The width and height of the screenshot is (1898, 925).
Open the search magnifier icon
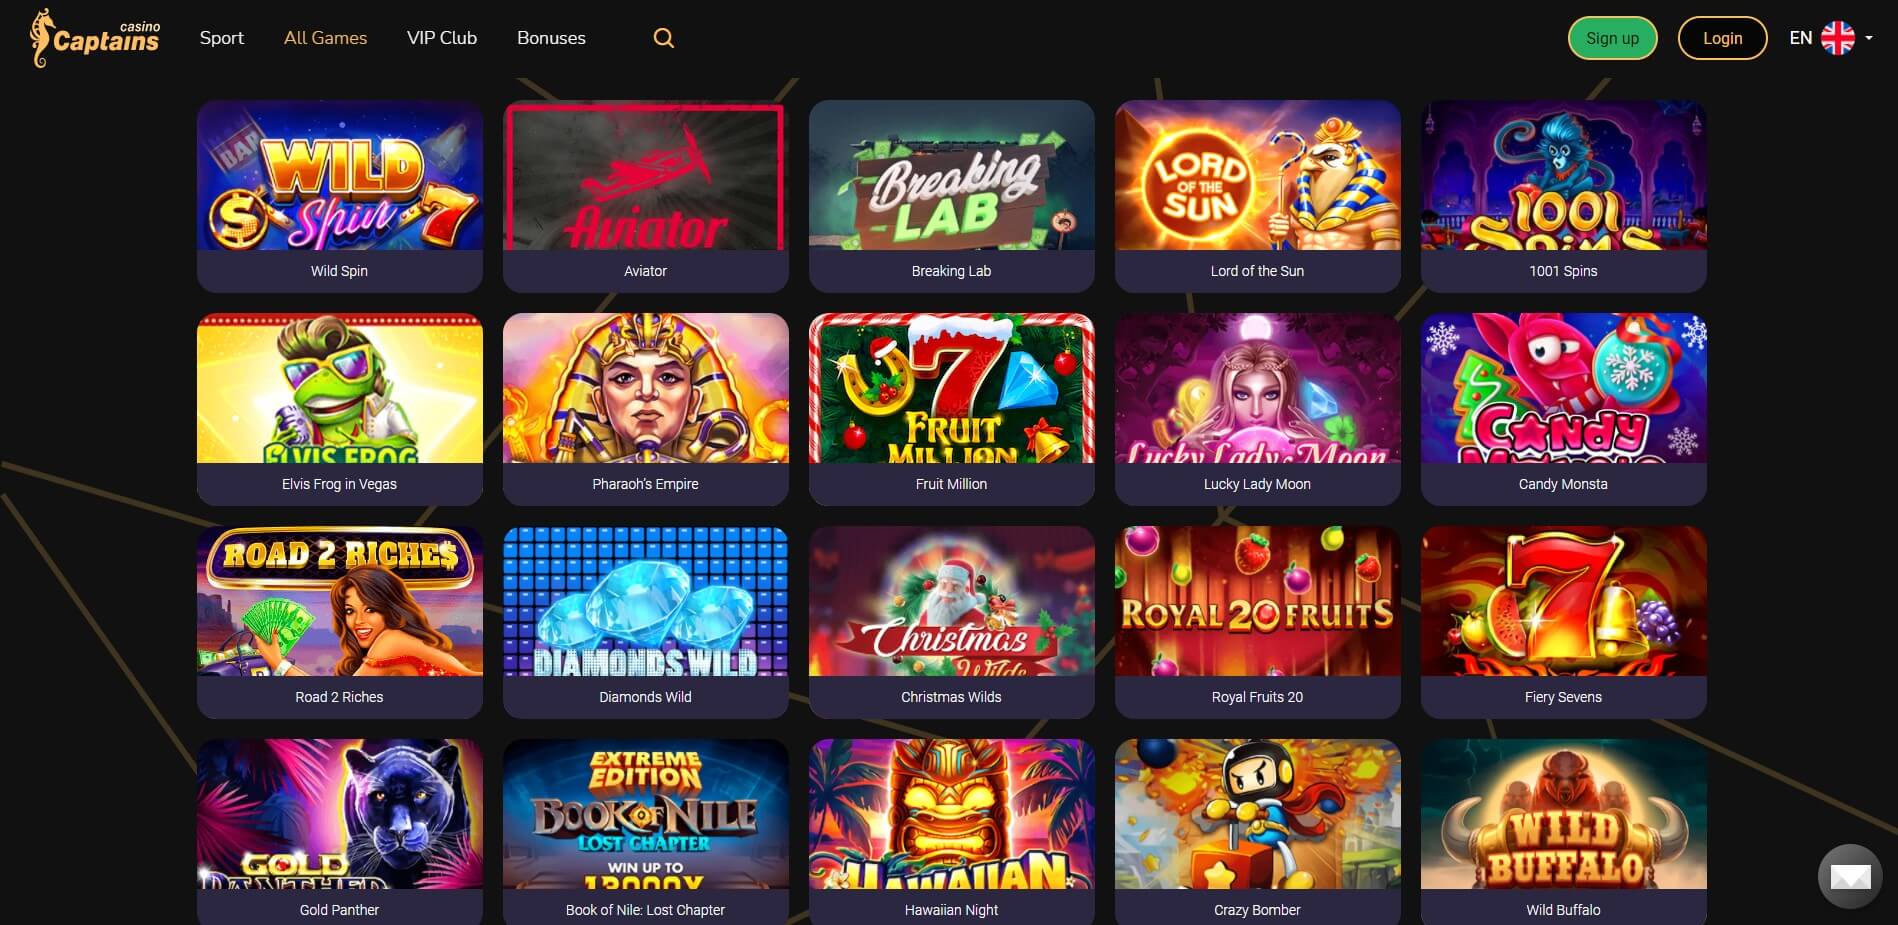coord(664,38)
